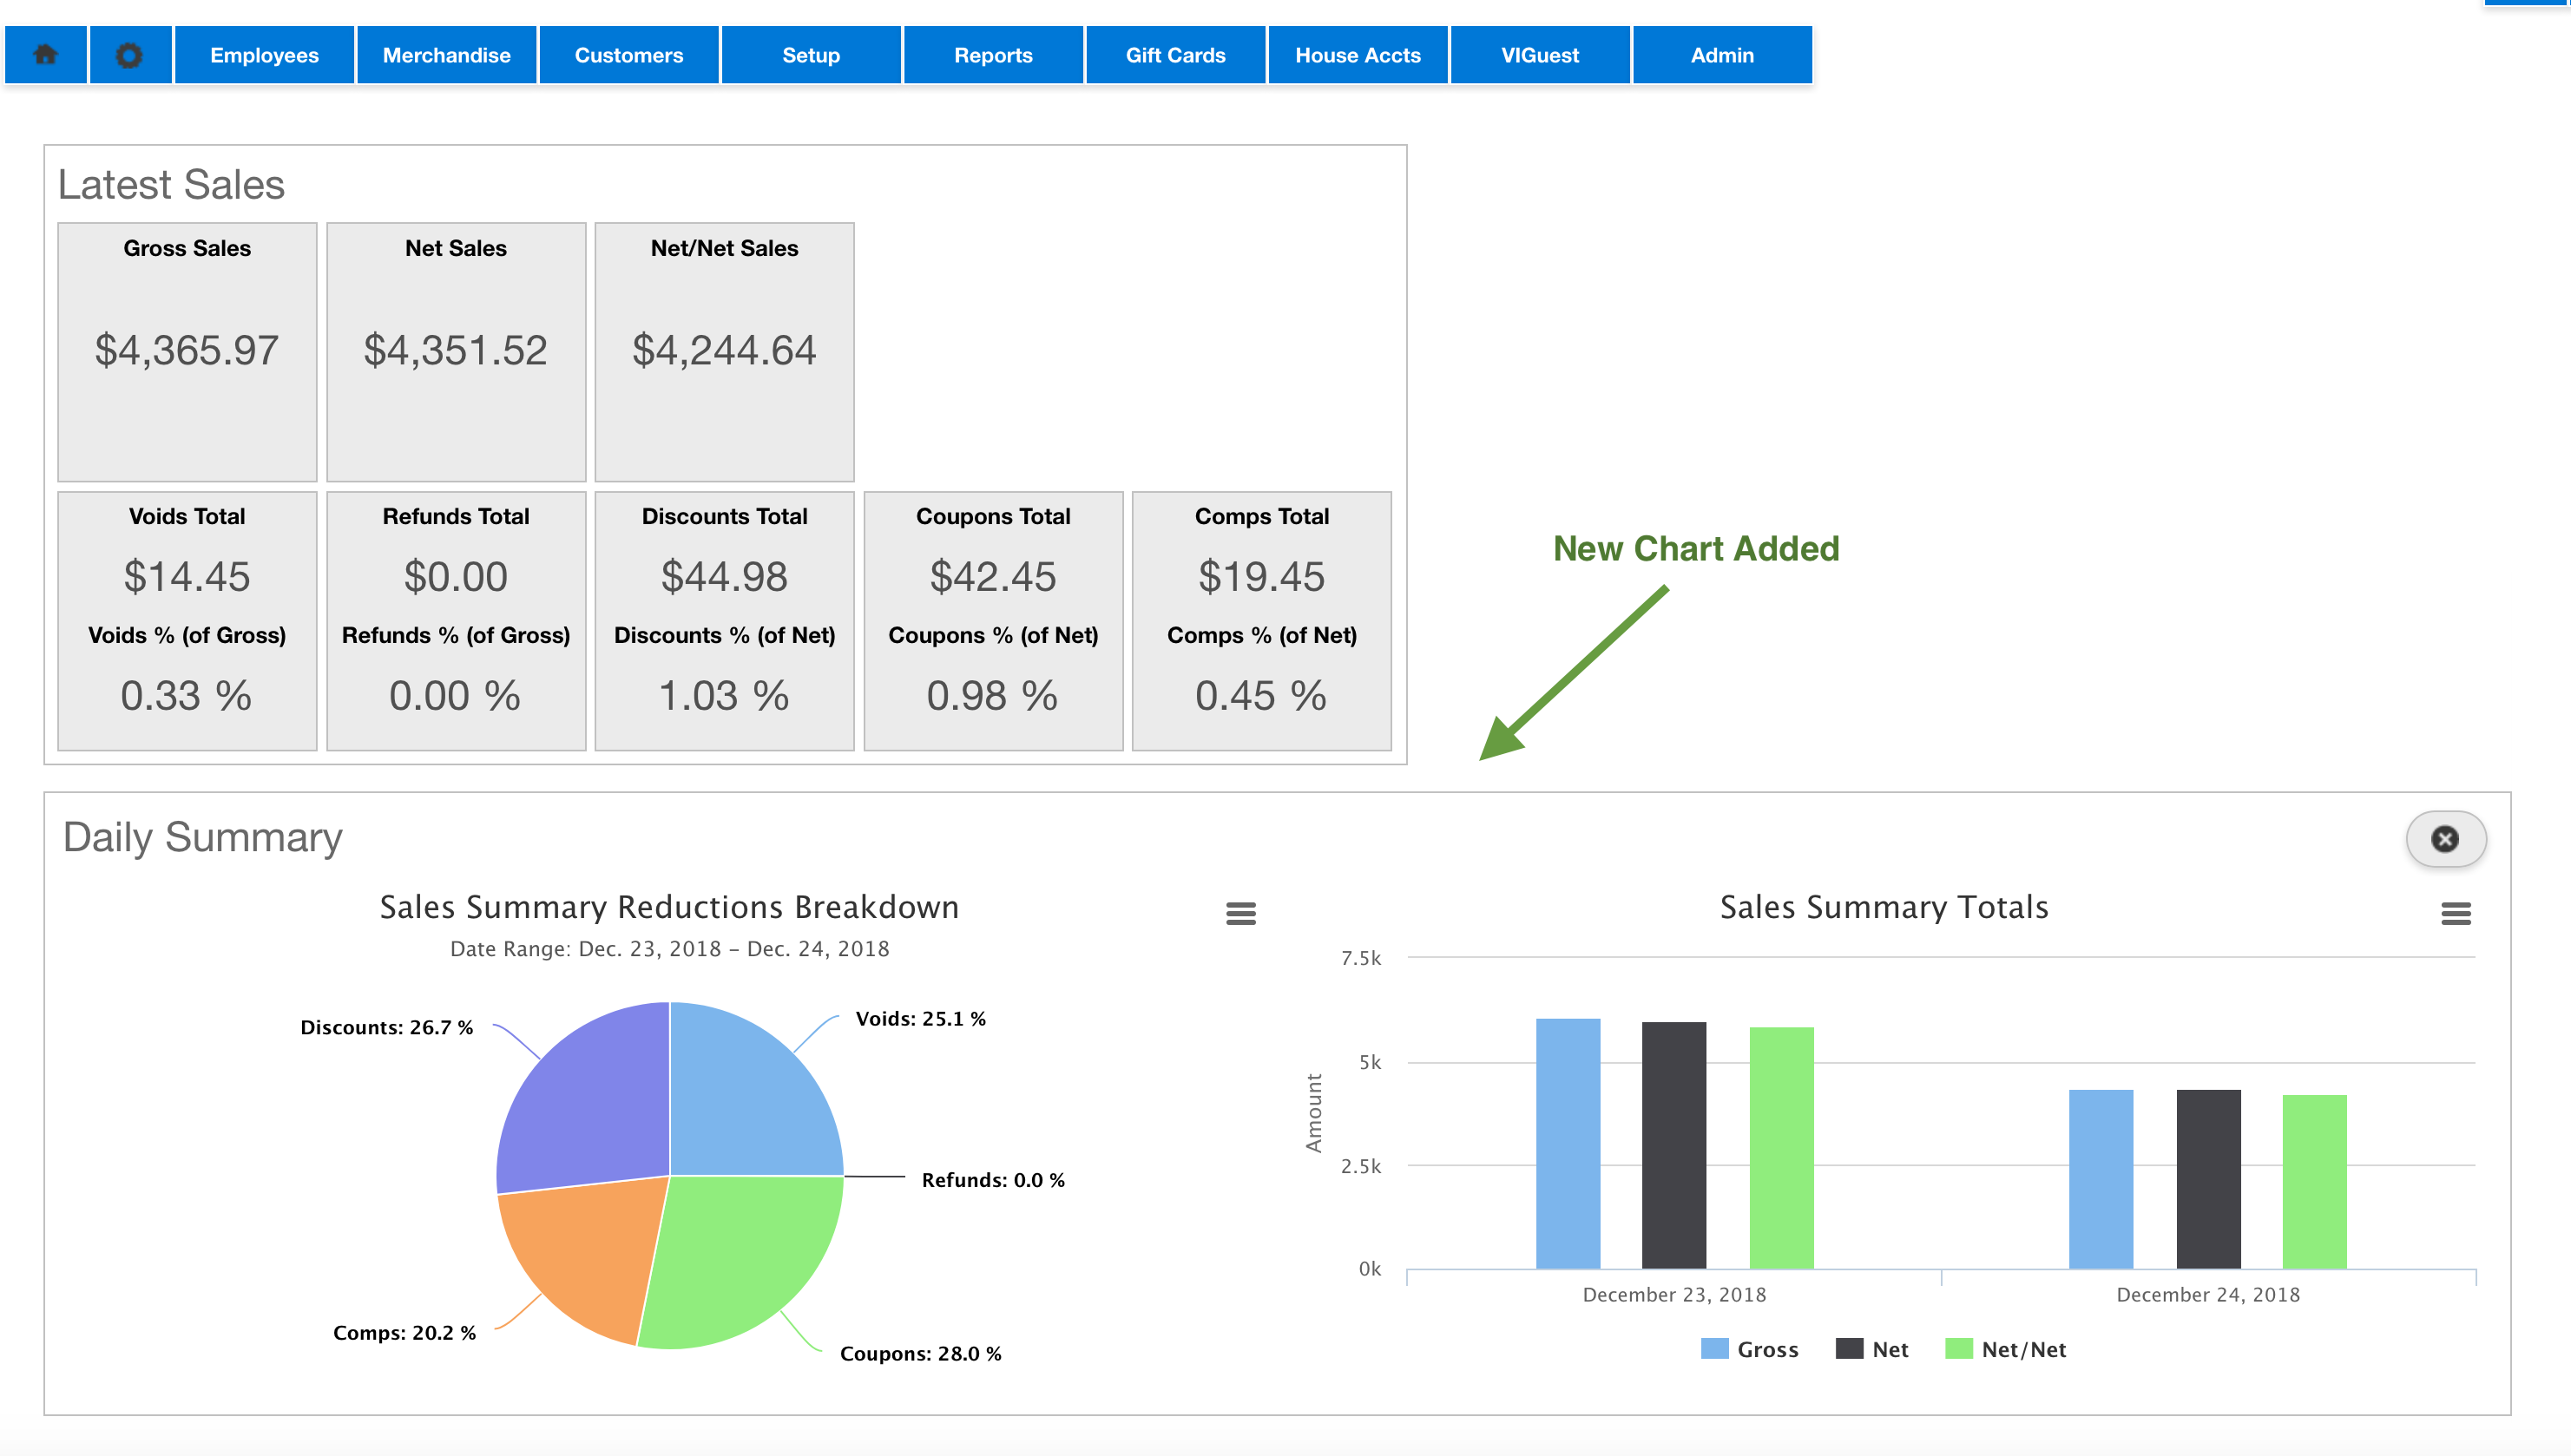Go to the home page icon
2571x1456 pixels.
pos(46,55)
